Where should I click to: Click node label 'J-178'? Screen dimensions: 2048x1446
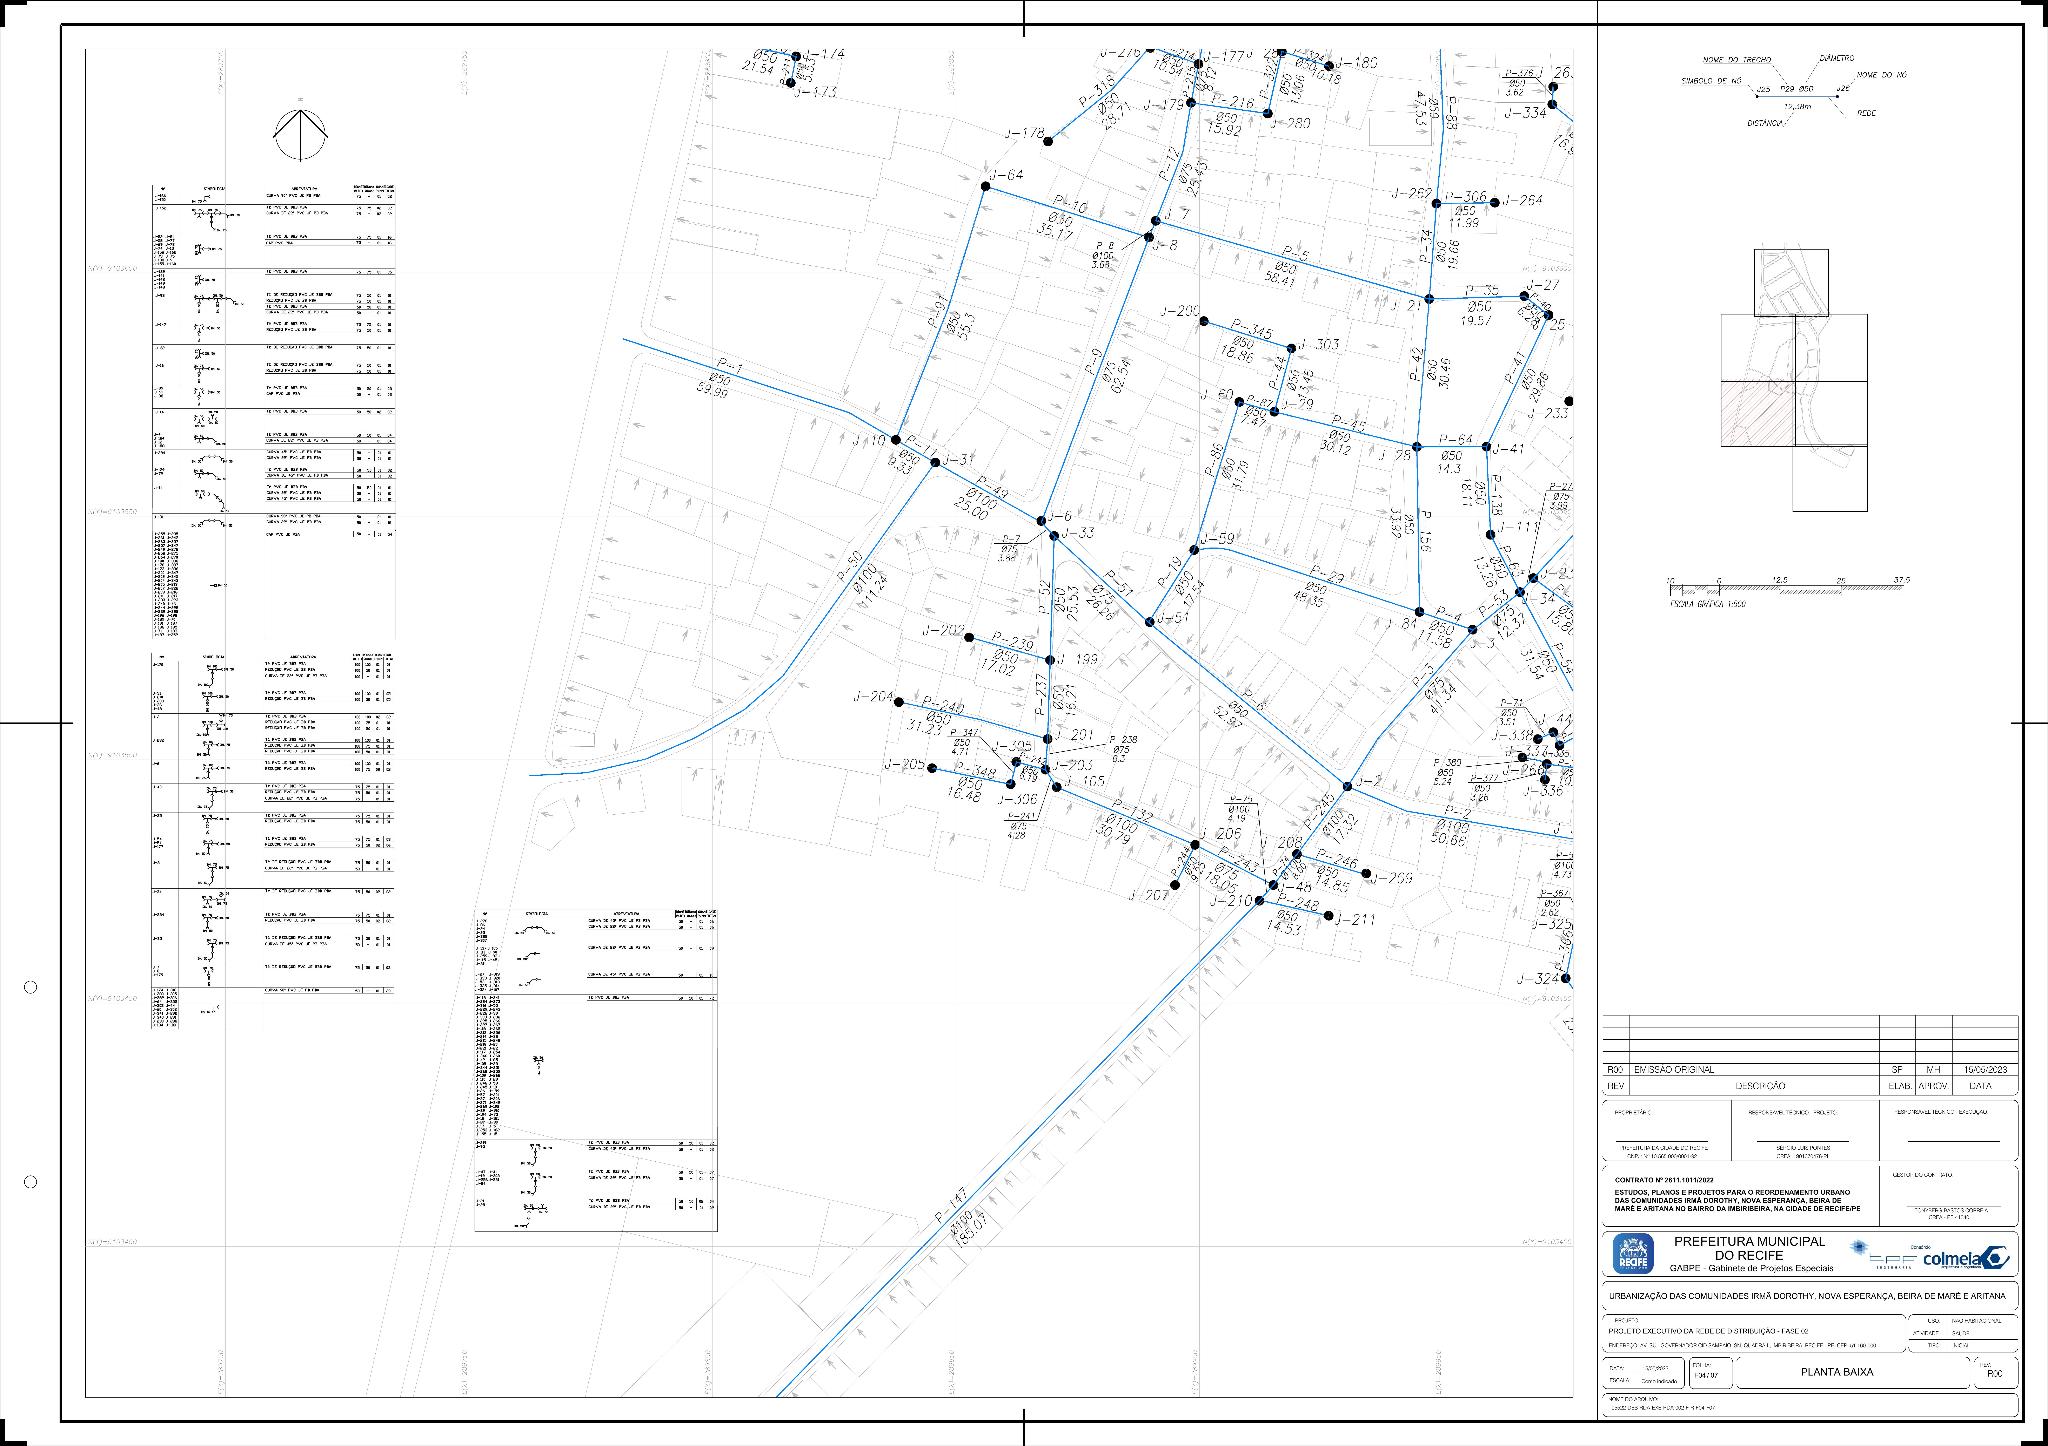point(1025,134)
